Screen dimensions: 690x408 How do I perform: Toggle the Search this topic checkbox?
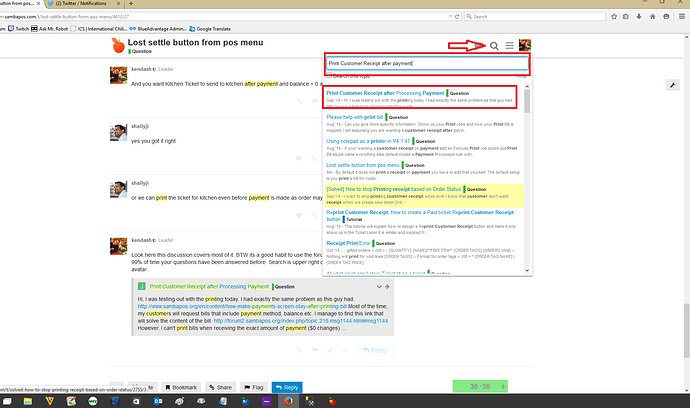click(x=329, y=75)
